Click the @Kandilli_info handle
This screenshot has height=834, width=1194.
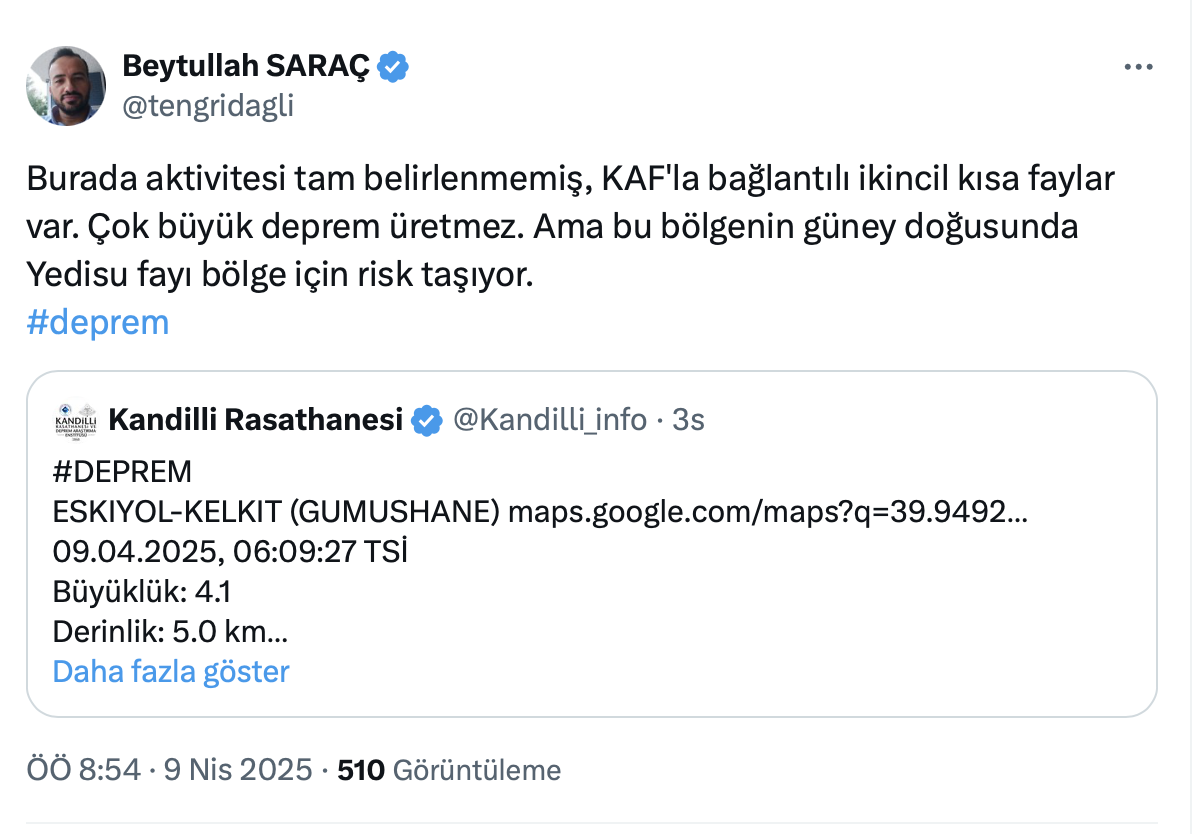click(550, 420)
